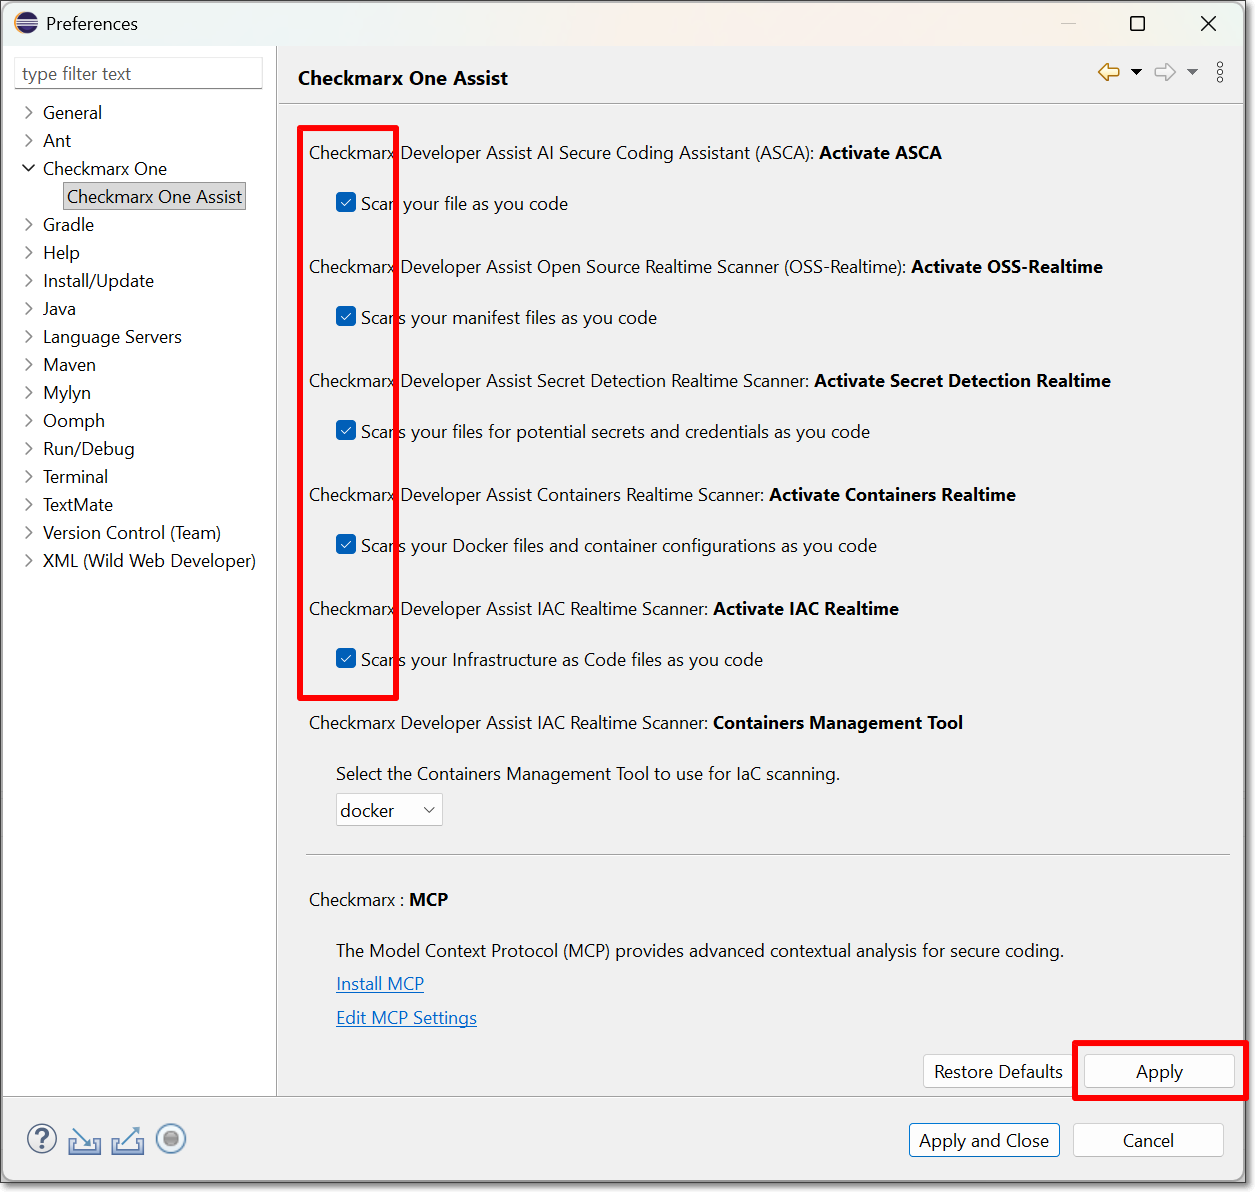Click the import preferences icon

pos(85,1140)
